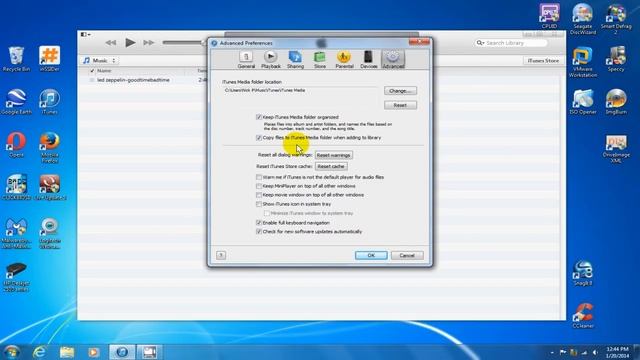
Task: Select the CPUID desktop icon
Action: pyautogui.click(x=549, y=16)
